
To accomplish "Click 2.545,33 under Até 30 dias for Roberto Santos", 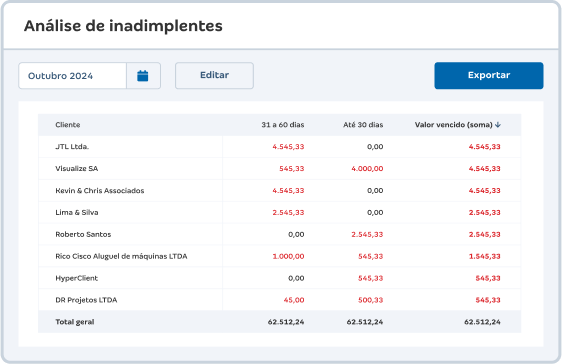I will coord(367,234).
